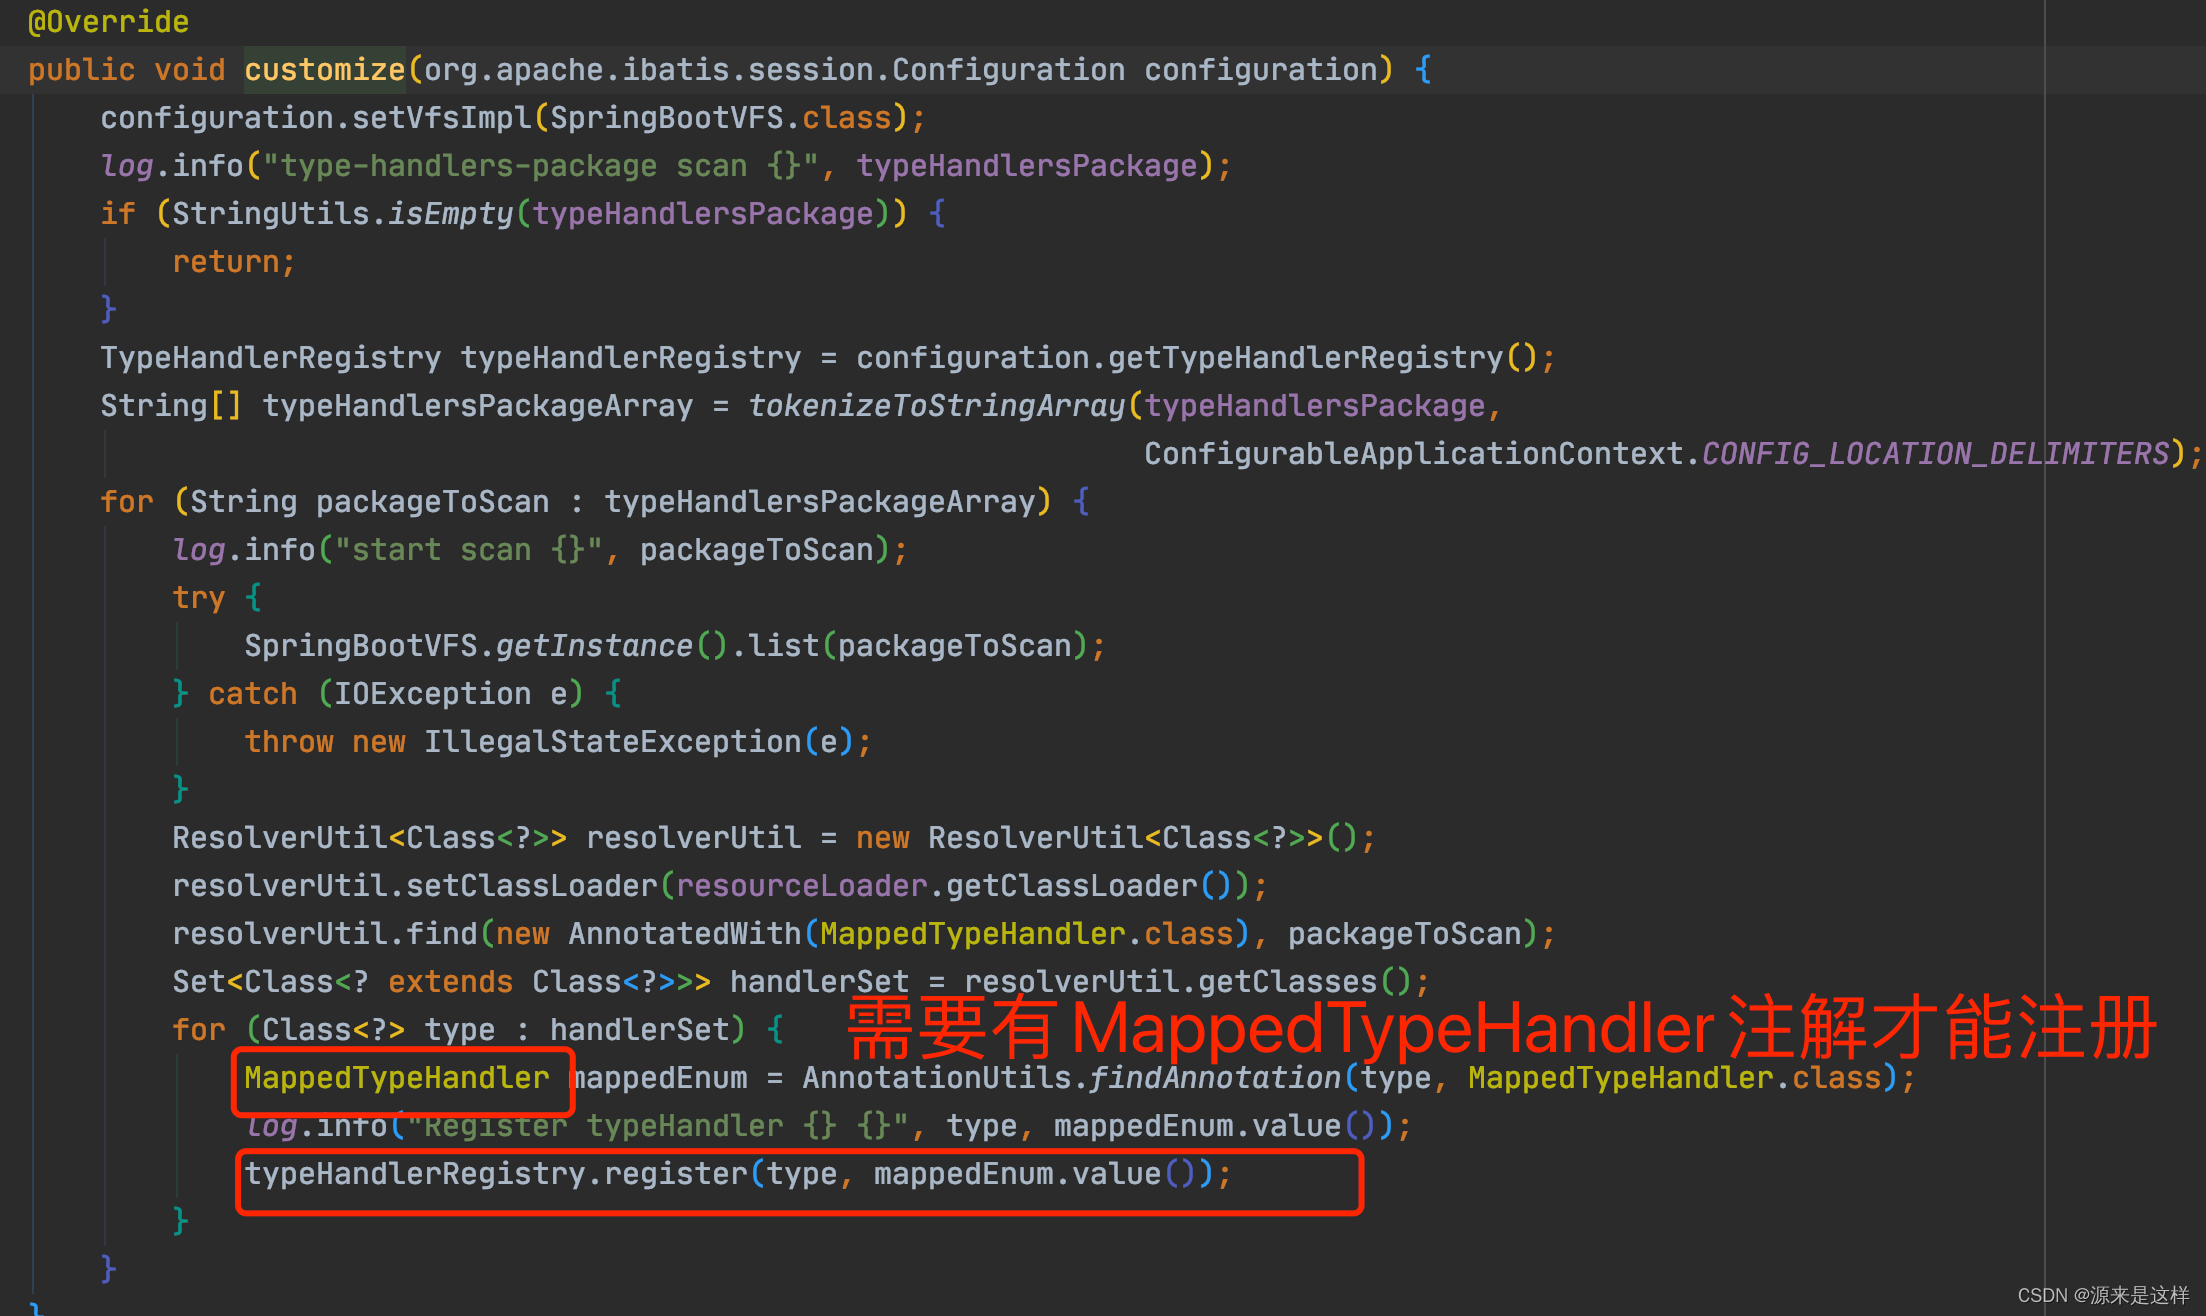Image resolution: width=2206 pixels, height=1316 pixels.
Task: Click getTypeHandlerRegistry method call
Action: [x=1305, y=358]
